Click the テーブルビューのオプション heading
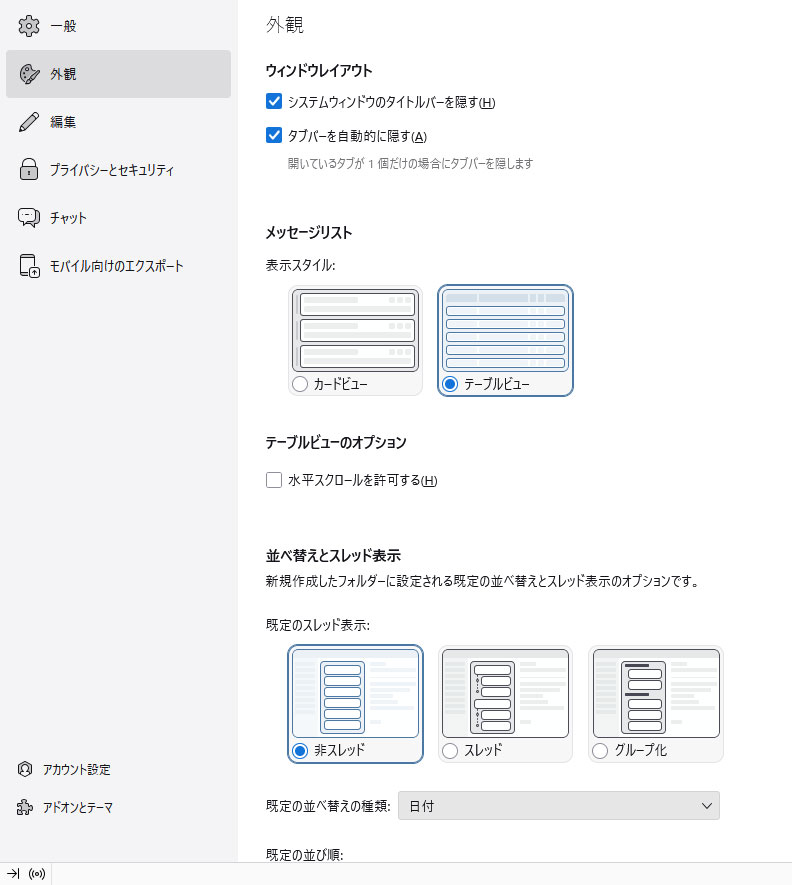Image resolution: width=792 pixels, height=885 pixels. (336, 442)
